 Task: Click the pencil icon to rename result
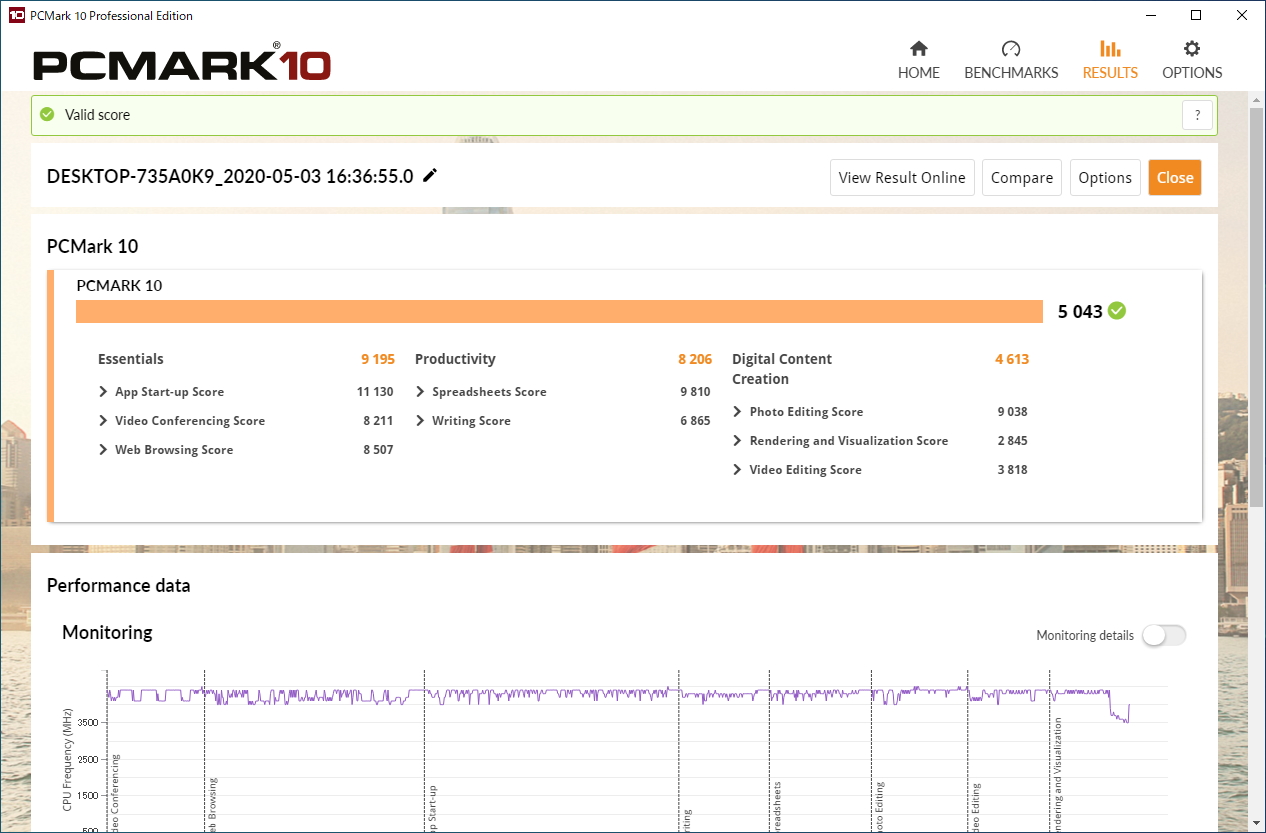point(430,176)
